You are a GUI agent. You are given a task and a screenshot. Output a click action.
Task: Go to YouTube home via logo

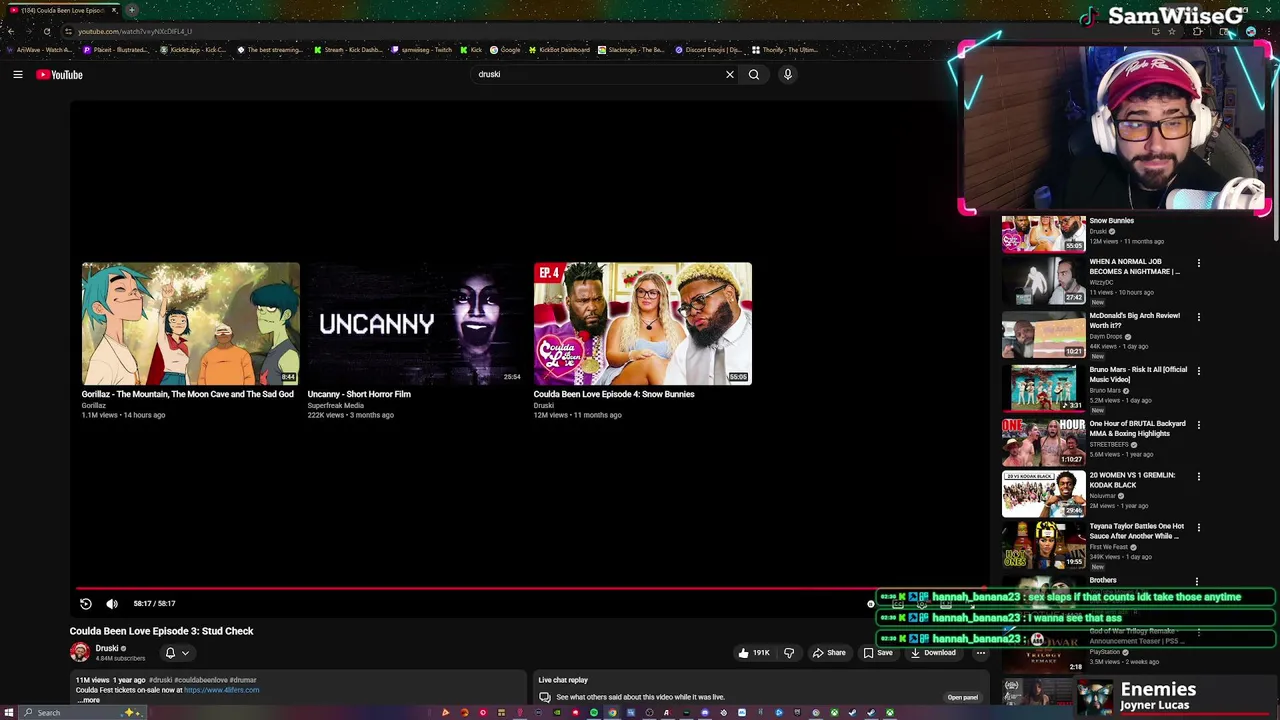59,74
